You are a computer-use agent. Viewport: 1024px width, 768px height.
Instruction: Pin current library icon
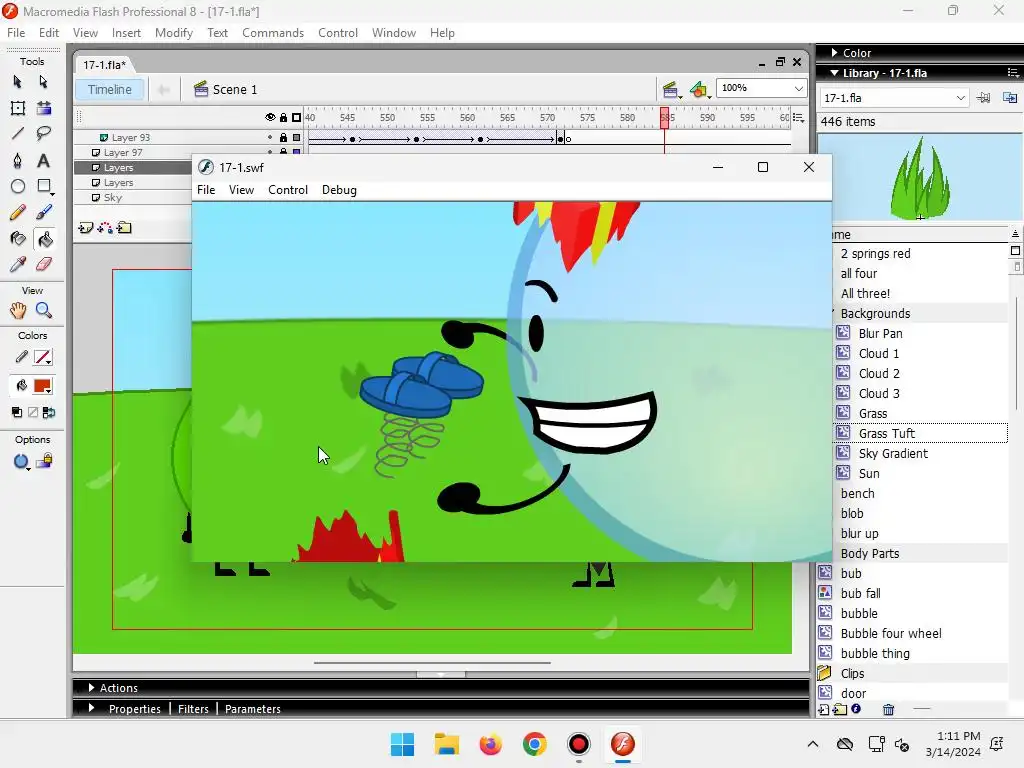(x=984, y=98)
